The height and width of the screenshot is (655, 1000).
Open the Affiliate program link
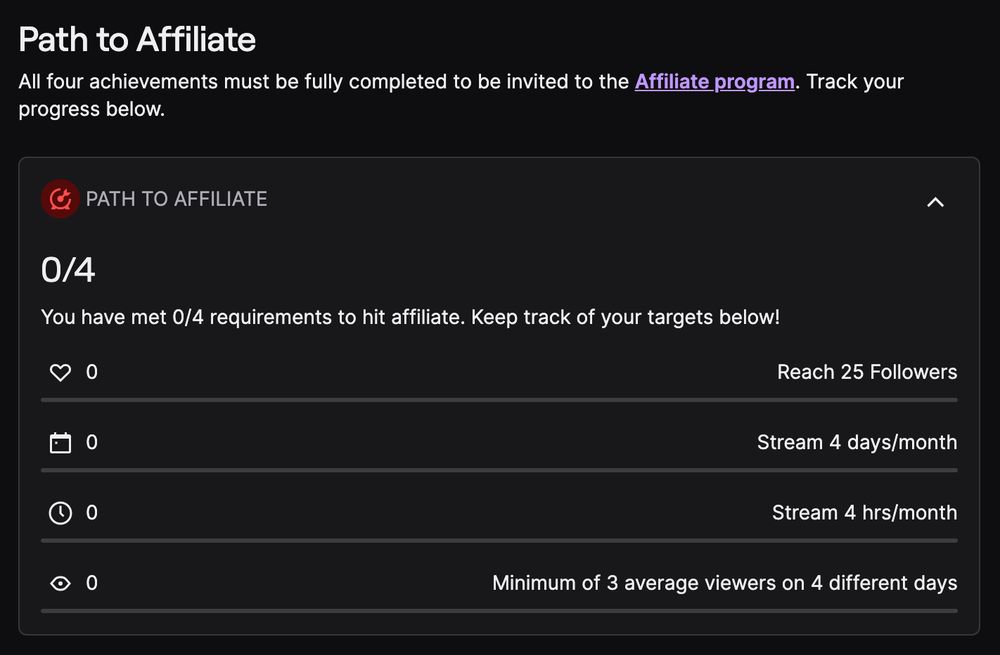[714, 81]
